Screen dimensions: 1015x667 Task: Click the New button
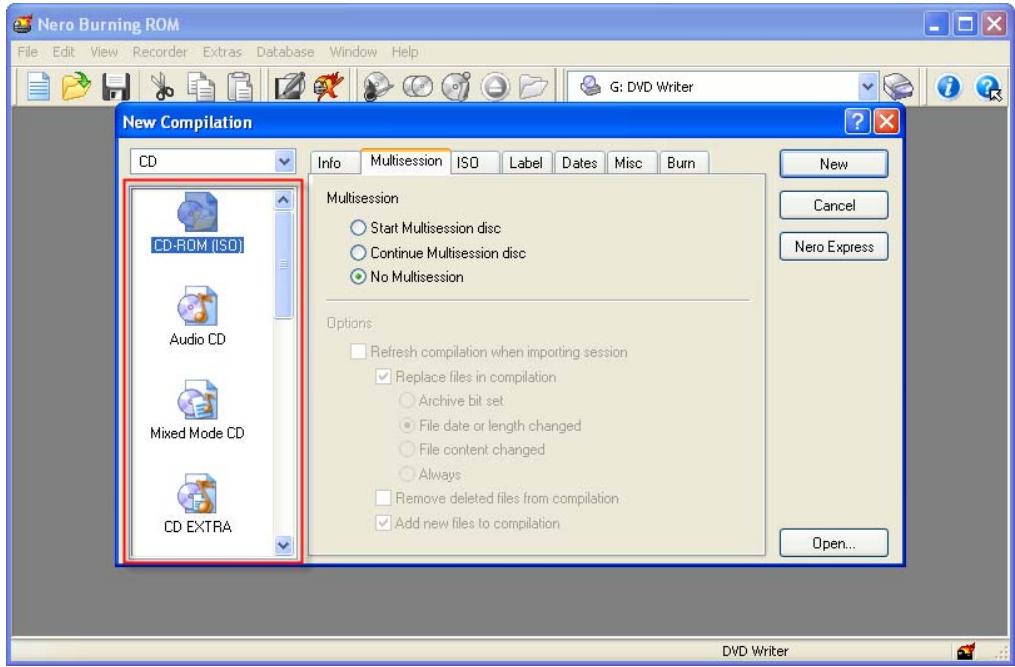tap(834, 164)
